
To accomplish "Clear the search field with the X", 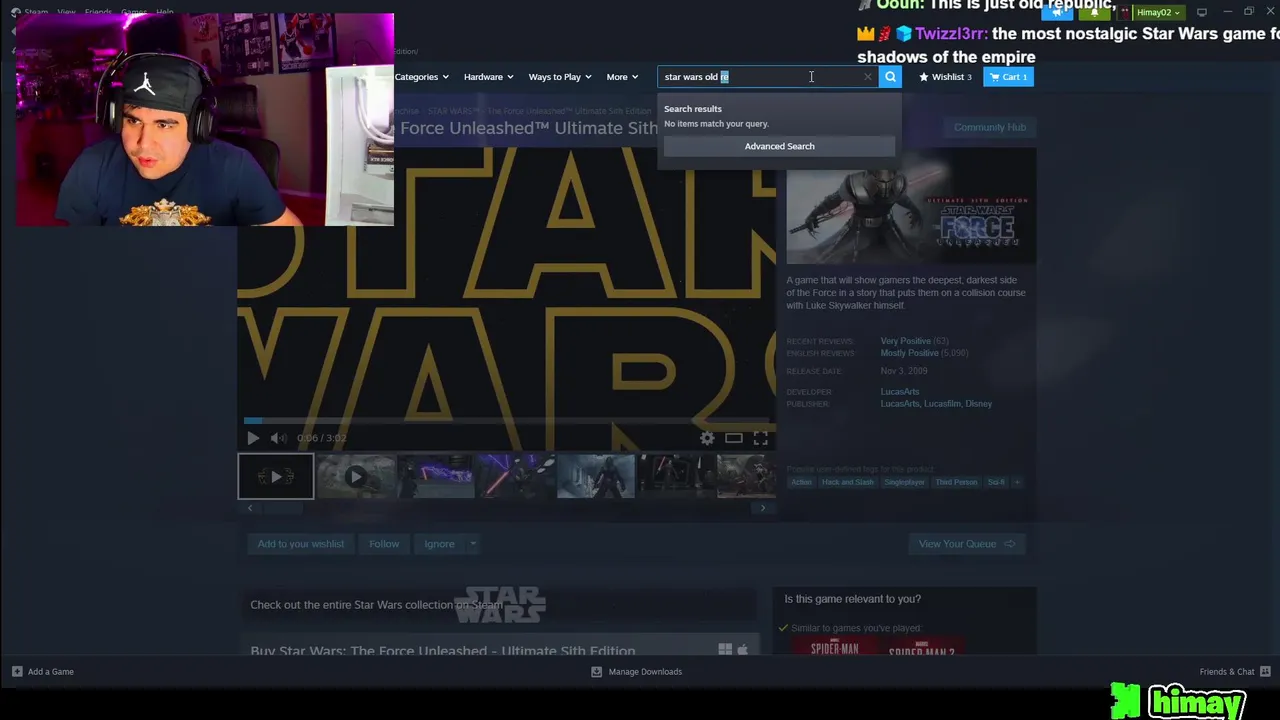I will (x=868, y=77).
